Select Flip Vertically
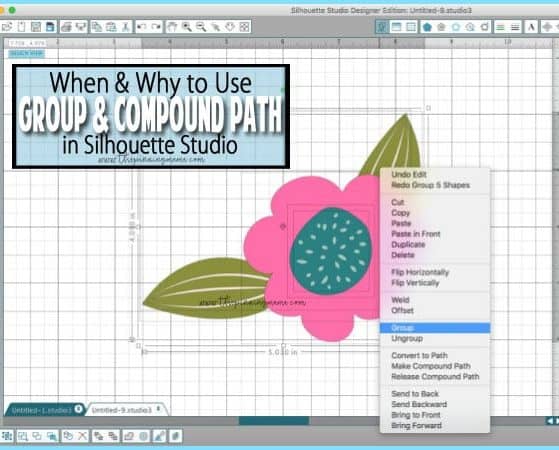 click(415, 283)
